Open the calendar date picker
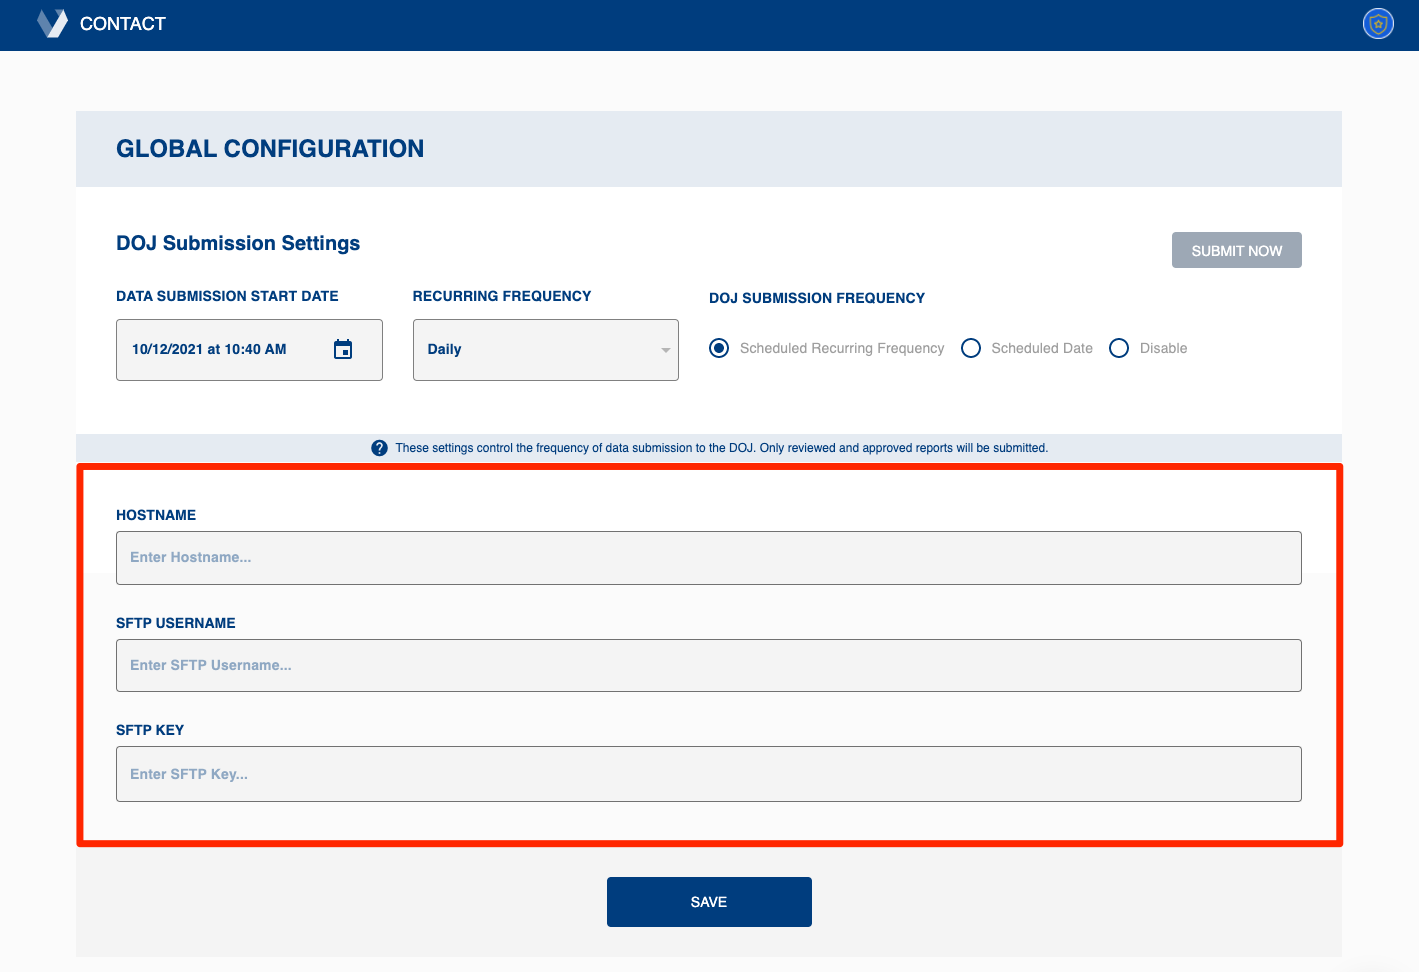Screen dimensions: 1419x972 343,349
